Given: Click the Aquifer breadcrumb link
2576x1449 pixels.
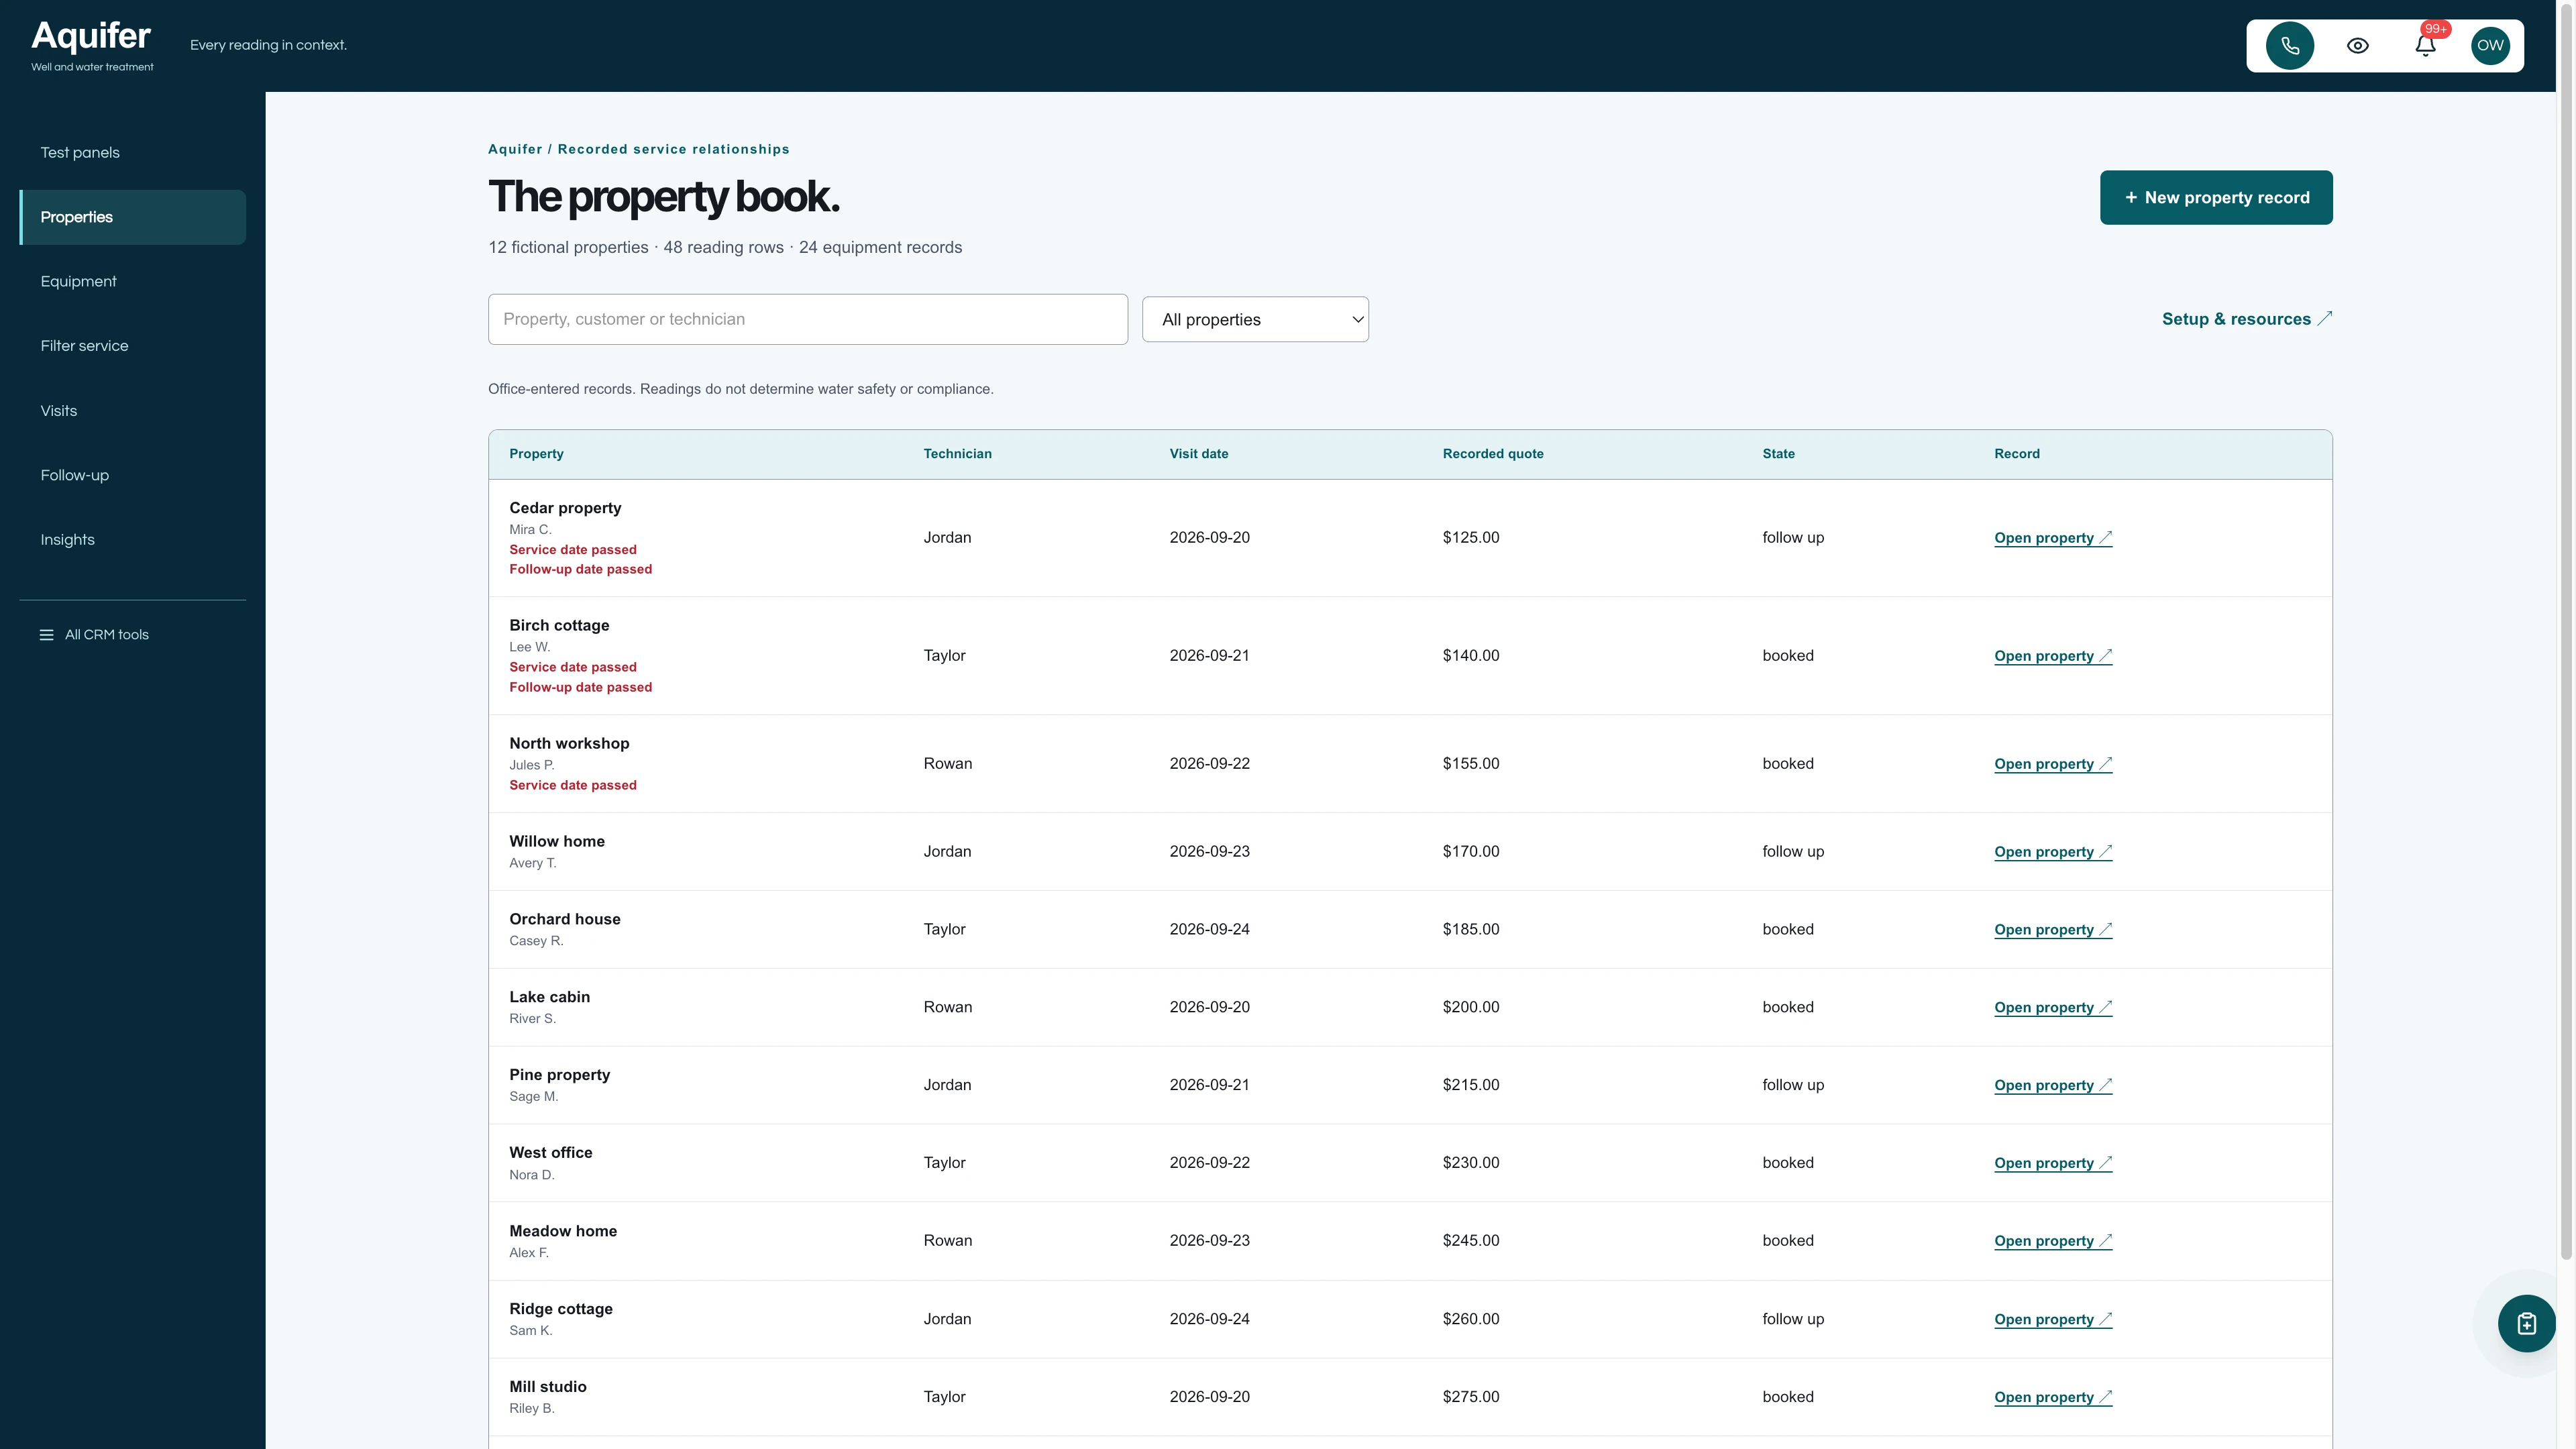Looking at the screenshot, I should [x=515, y=149].
